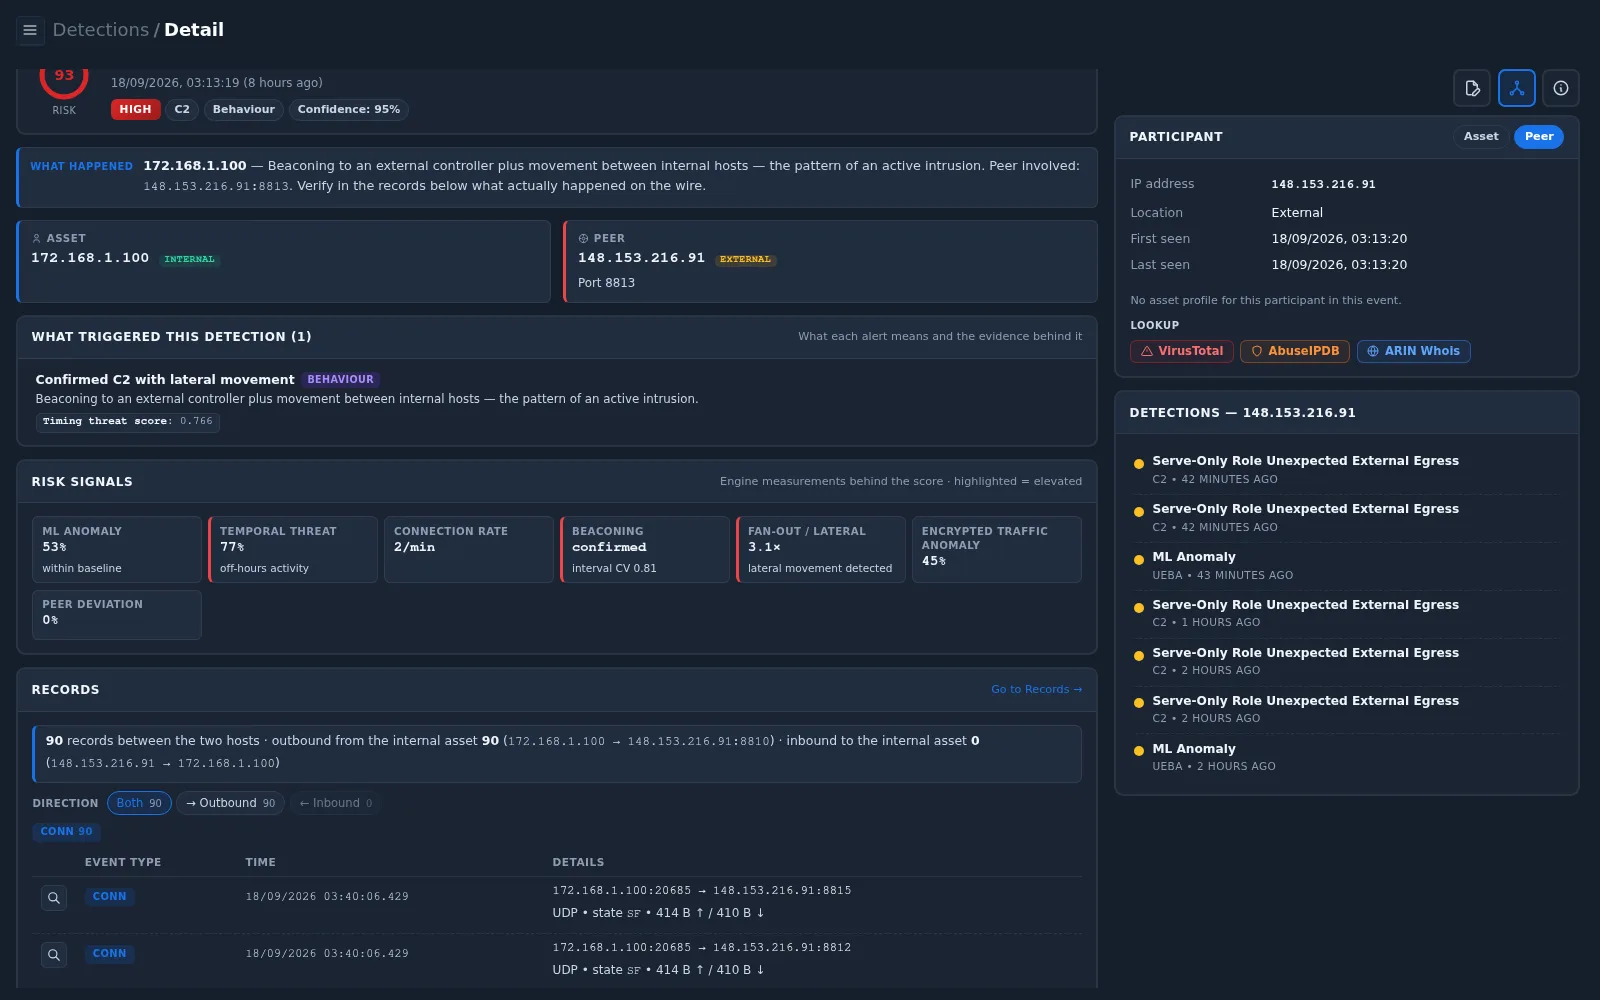Open the info circle icon panel
This screenshot has width=1600, height=1000.
pos(1560,88)
